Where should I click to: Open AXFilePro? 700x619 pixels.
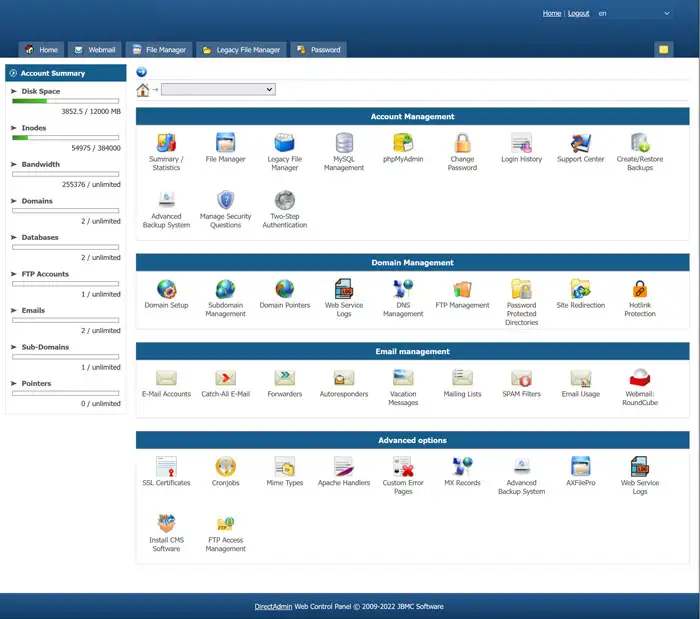(x=580, y=471)
